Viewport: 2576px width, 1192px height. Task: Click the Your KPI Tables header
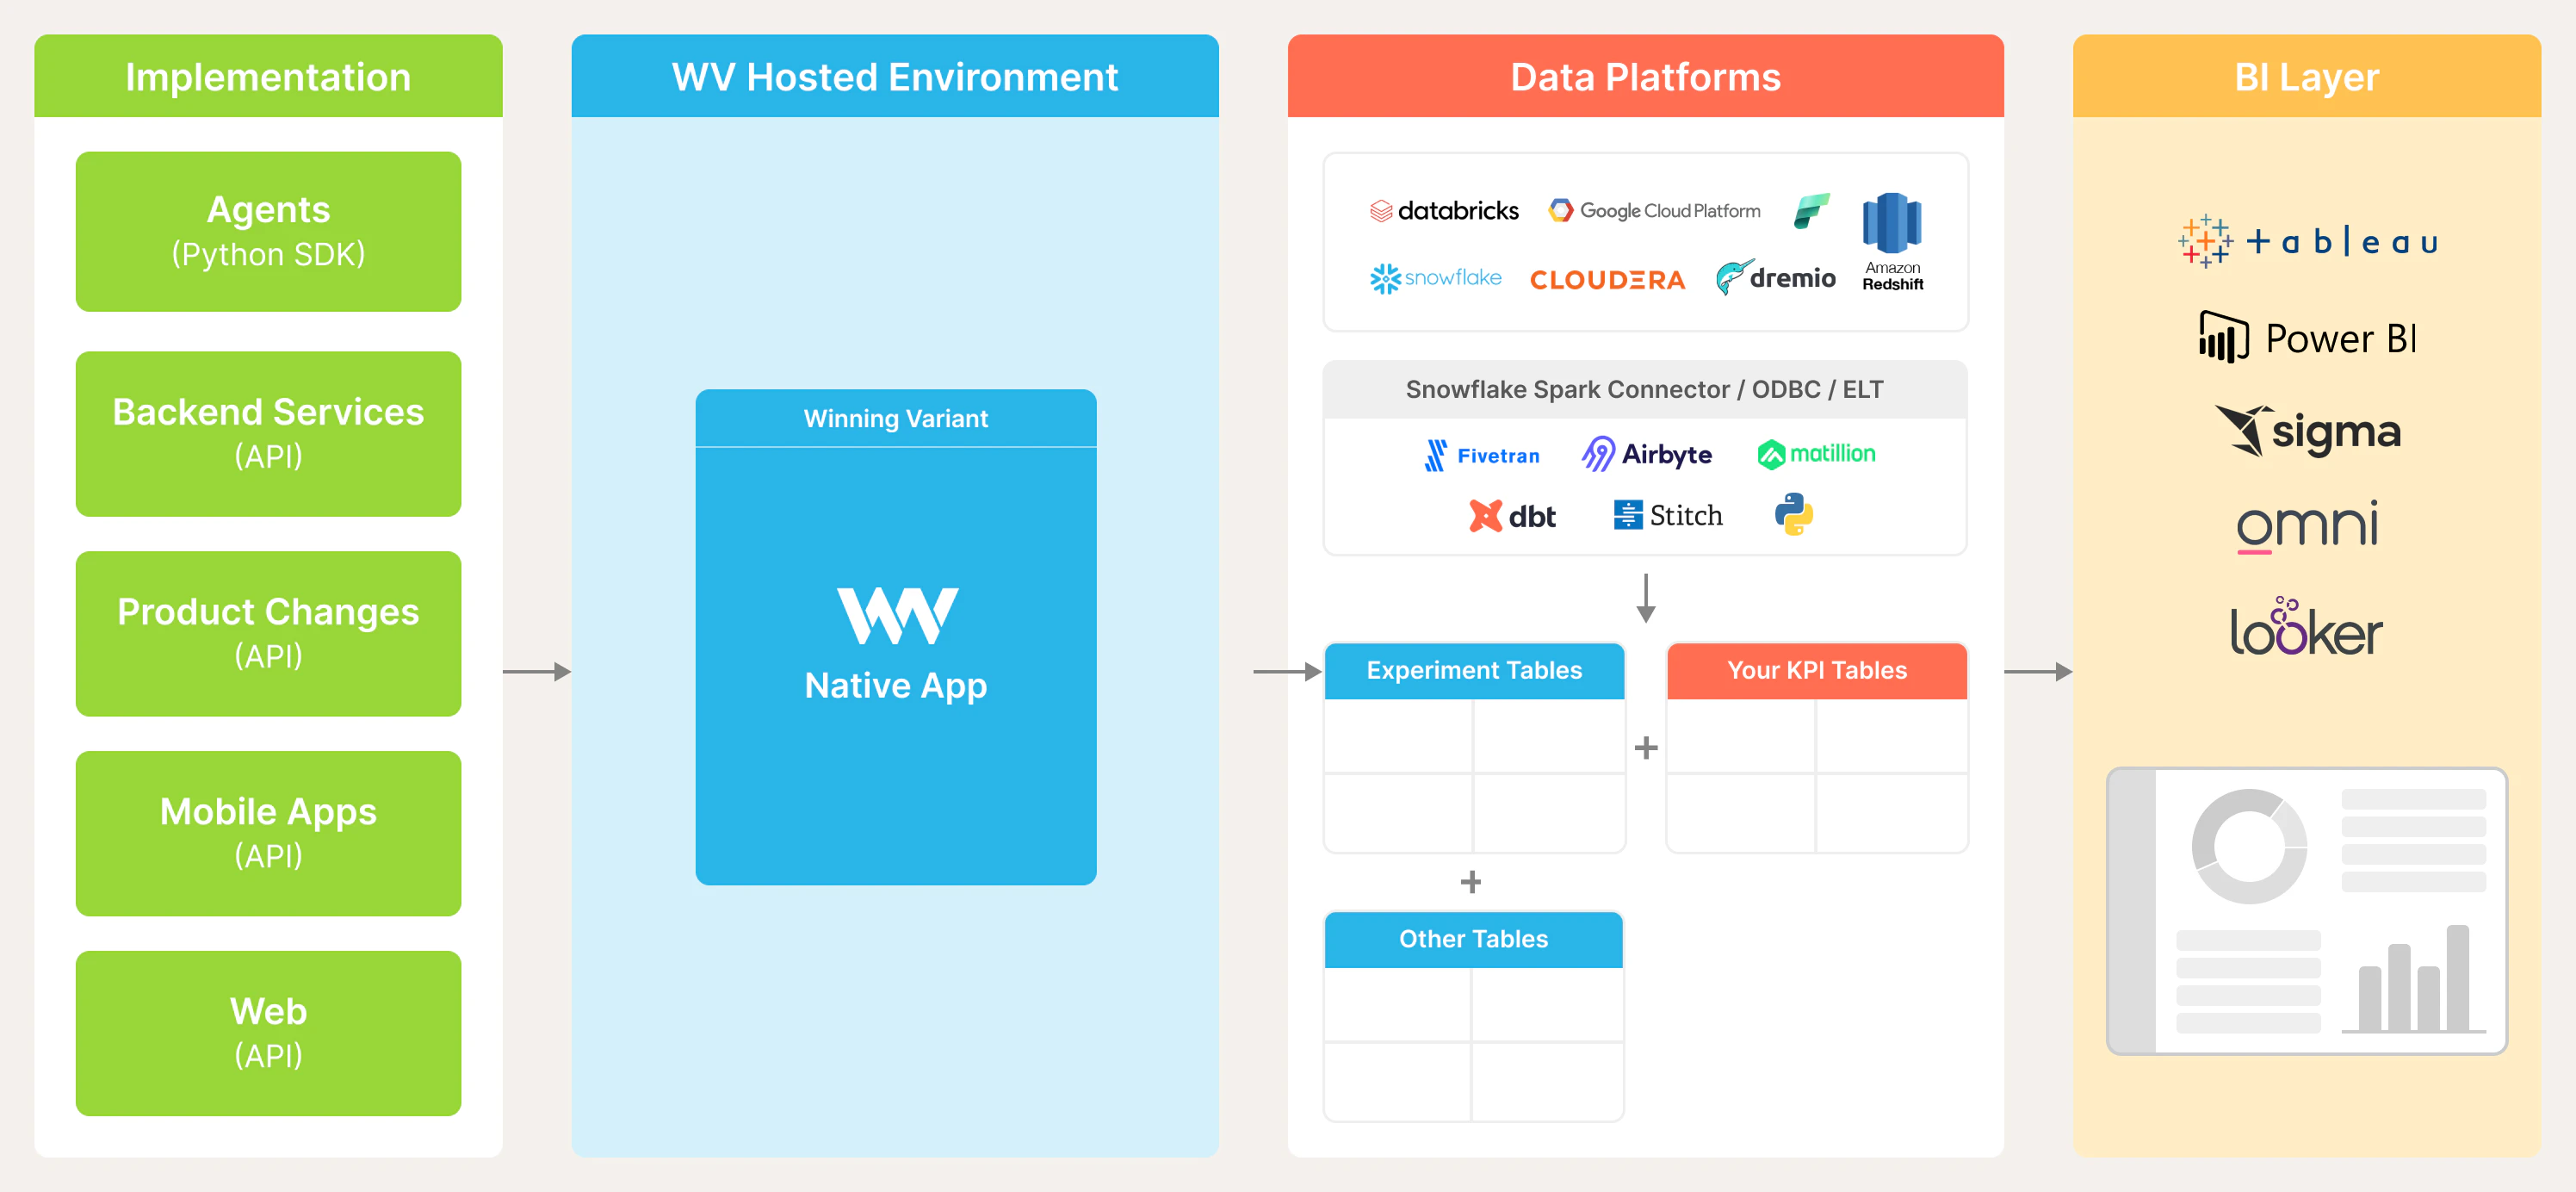[1817, 670]
